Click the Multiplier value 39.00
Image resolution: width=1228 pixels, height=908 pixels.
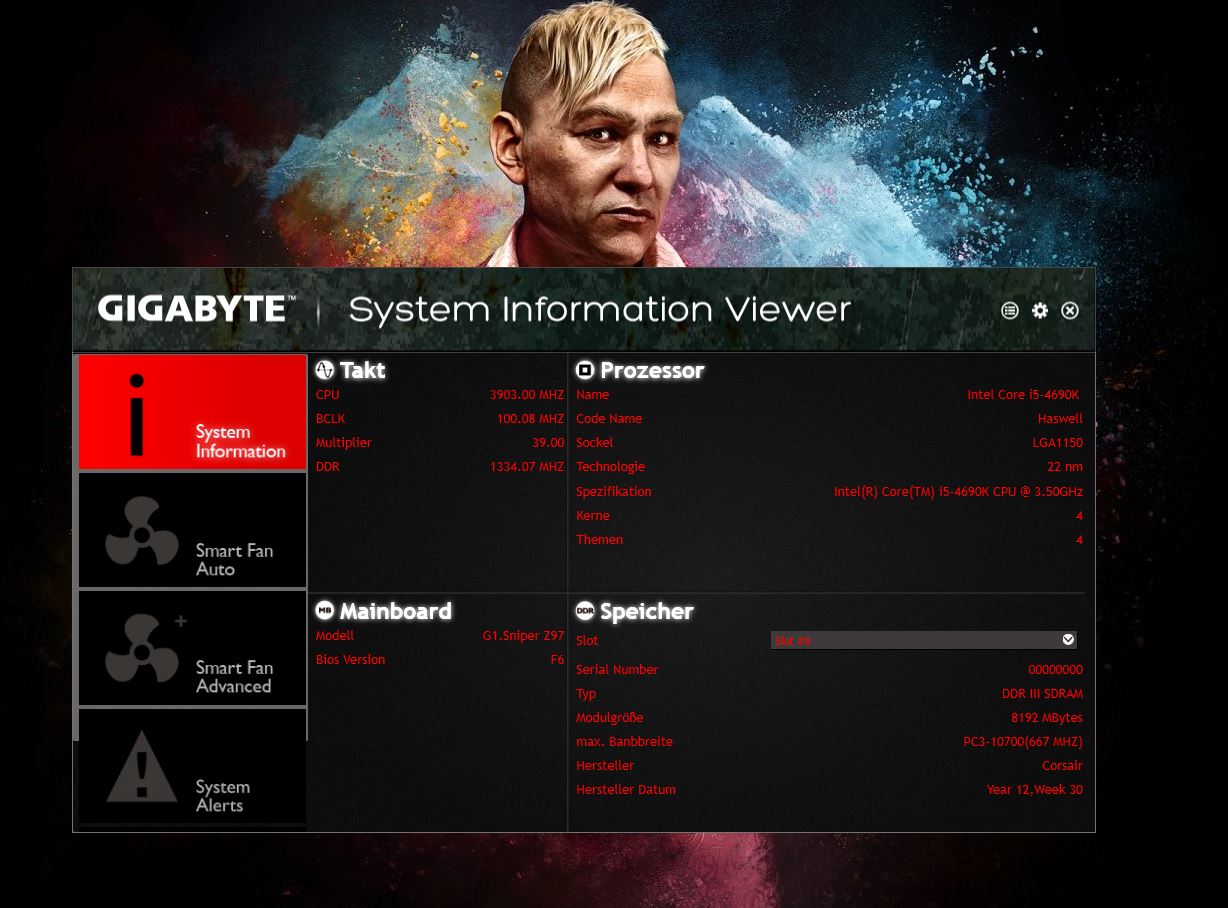pyautogui.click(x=548, y=443)
